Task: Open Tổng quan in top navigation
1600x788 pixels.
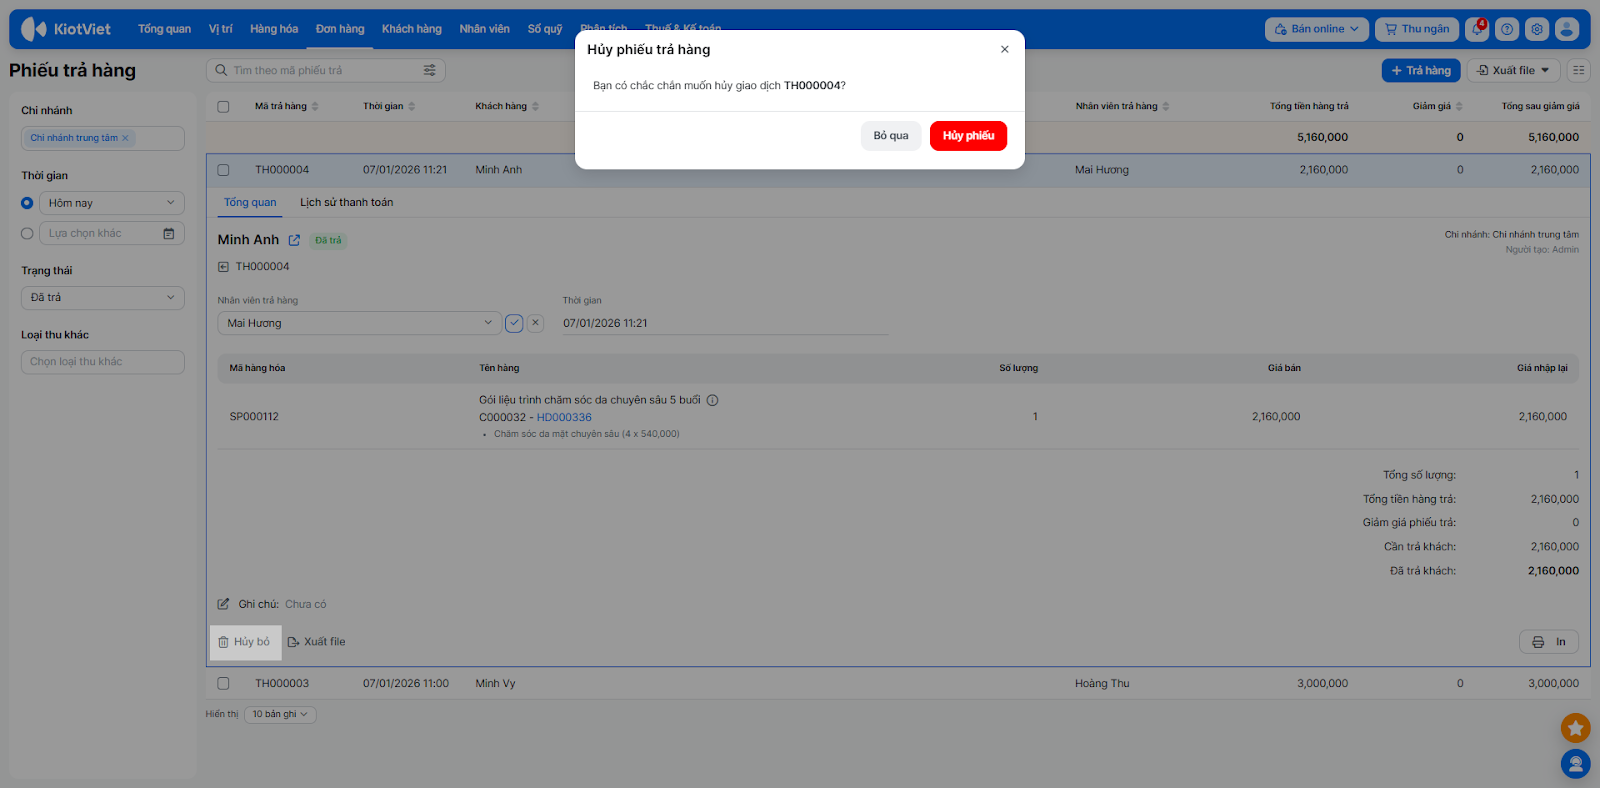Action: (164, 29)
